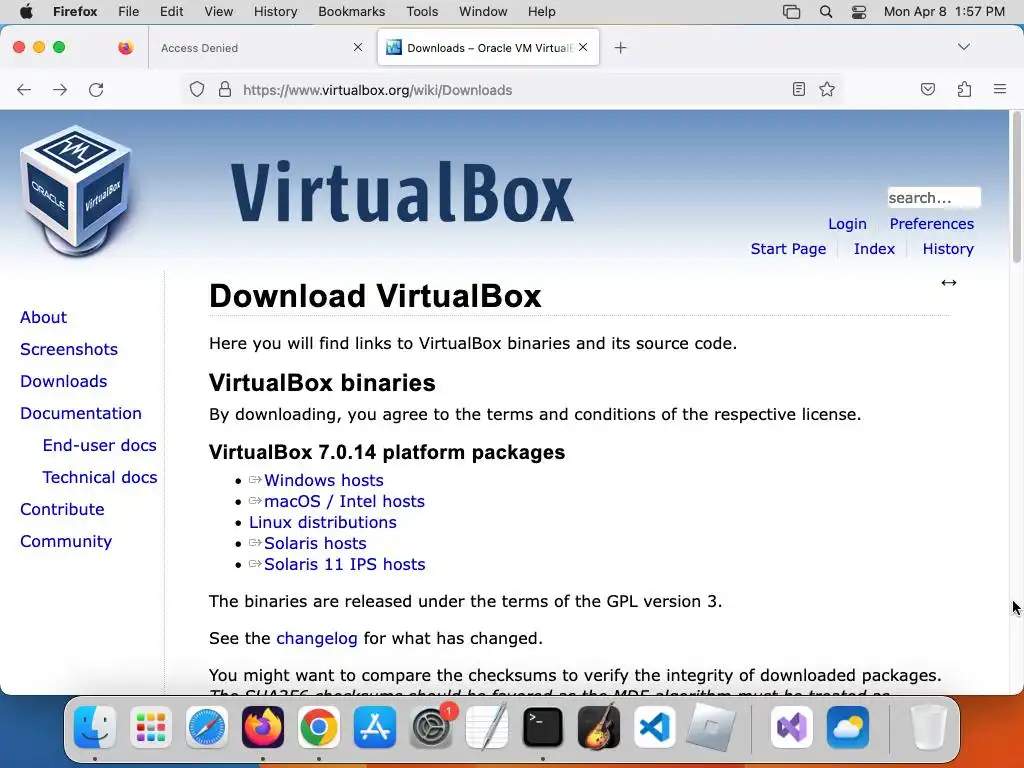View site security padlock info
Viewport: 1024px width, 768px height.
pyautogui.click(x=225, y=89)
